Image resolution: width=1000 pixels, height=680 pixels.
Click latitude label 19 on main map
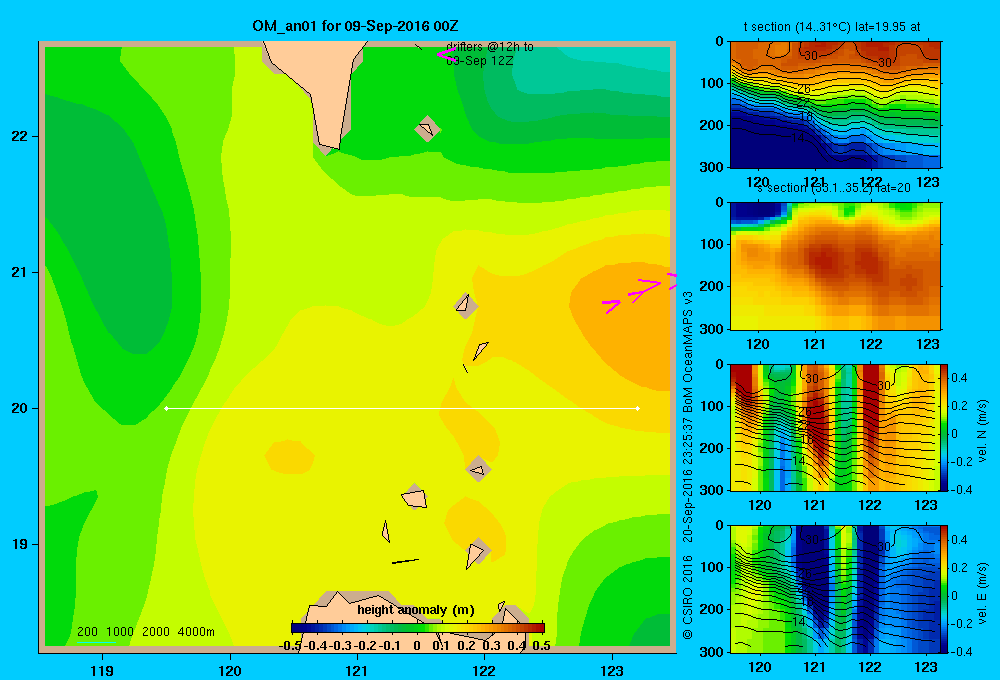click(x=19, y=544)
